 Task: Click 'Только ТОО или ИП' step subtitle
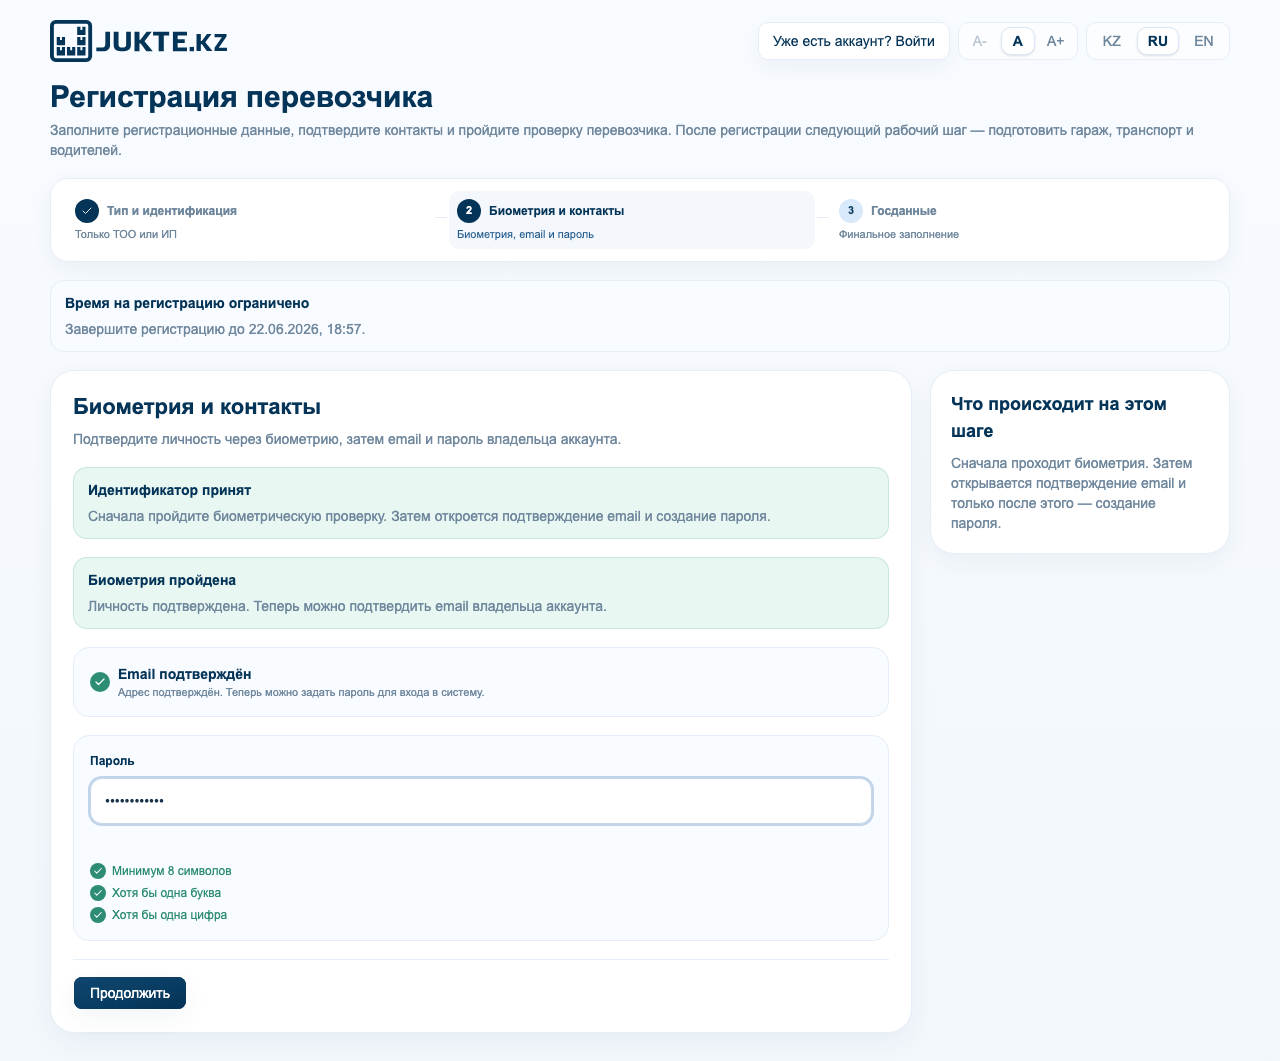(x=126, y=234)
